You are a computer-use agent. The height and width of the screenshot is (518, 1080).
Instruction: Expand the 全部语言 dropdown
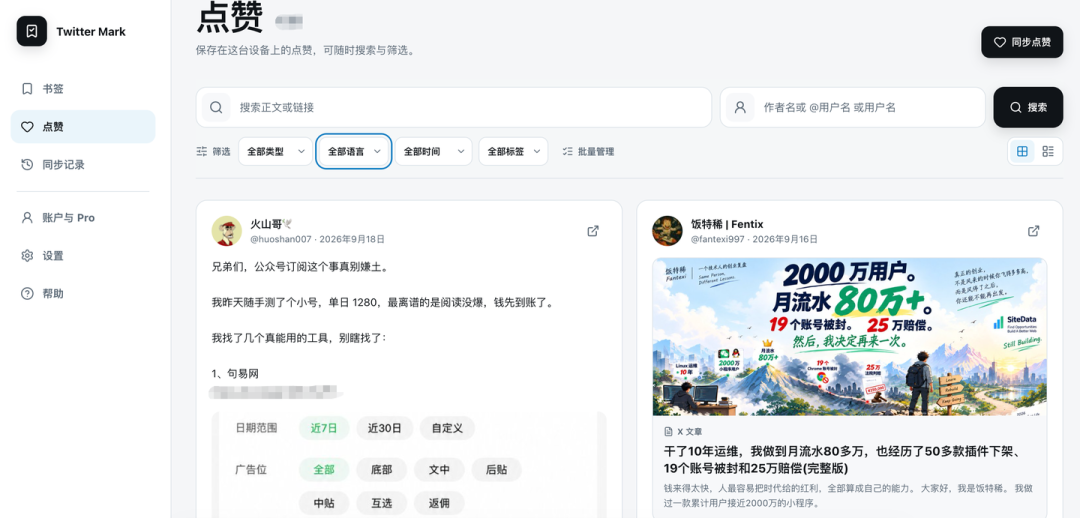pos(354,152)
